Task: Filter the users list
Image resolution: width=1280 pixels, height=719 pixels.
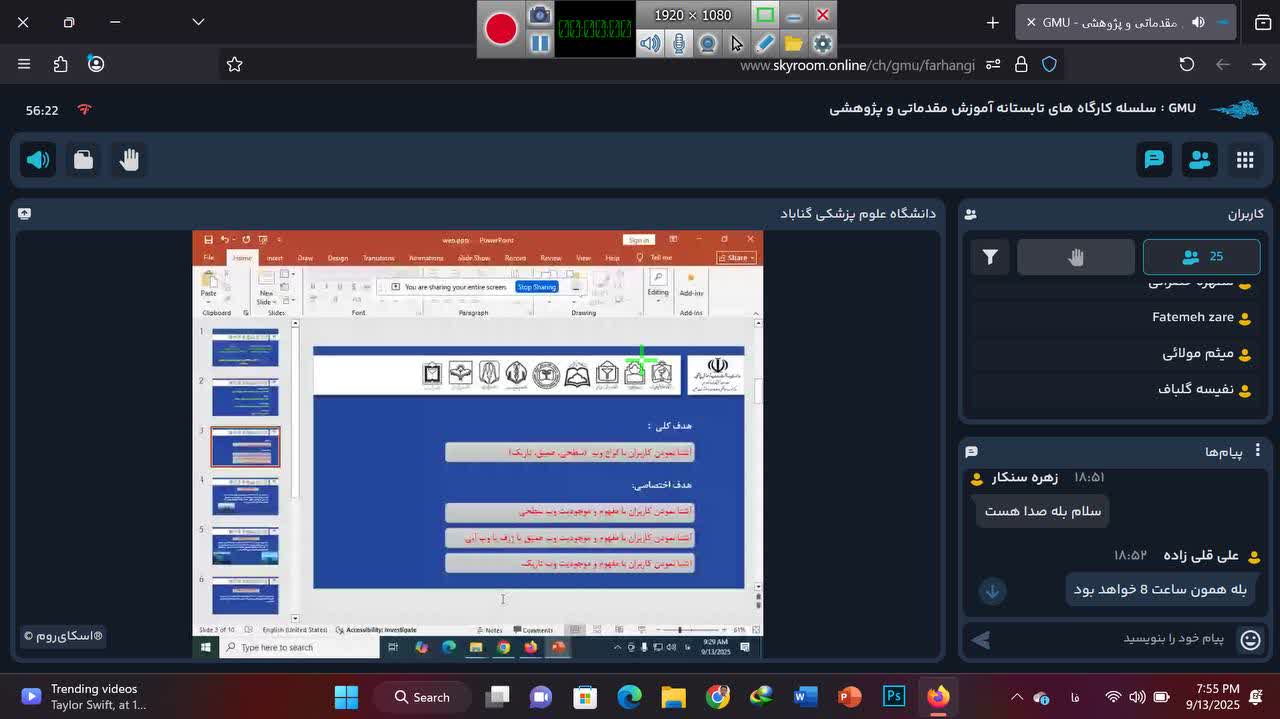Action: click(x=989, y=257)
